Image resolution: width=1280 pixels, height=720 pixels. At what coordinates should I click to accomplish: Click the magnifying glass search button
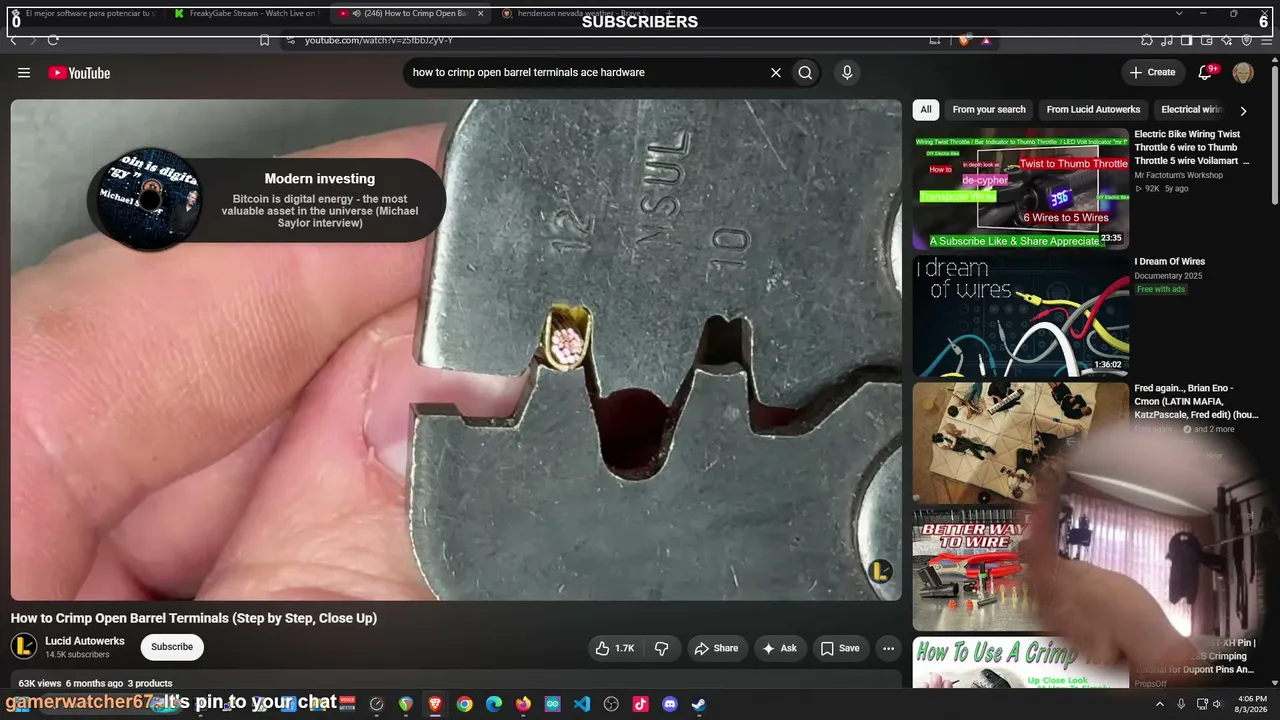click(805, 72)
